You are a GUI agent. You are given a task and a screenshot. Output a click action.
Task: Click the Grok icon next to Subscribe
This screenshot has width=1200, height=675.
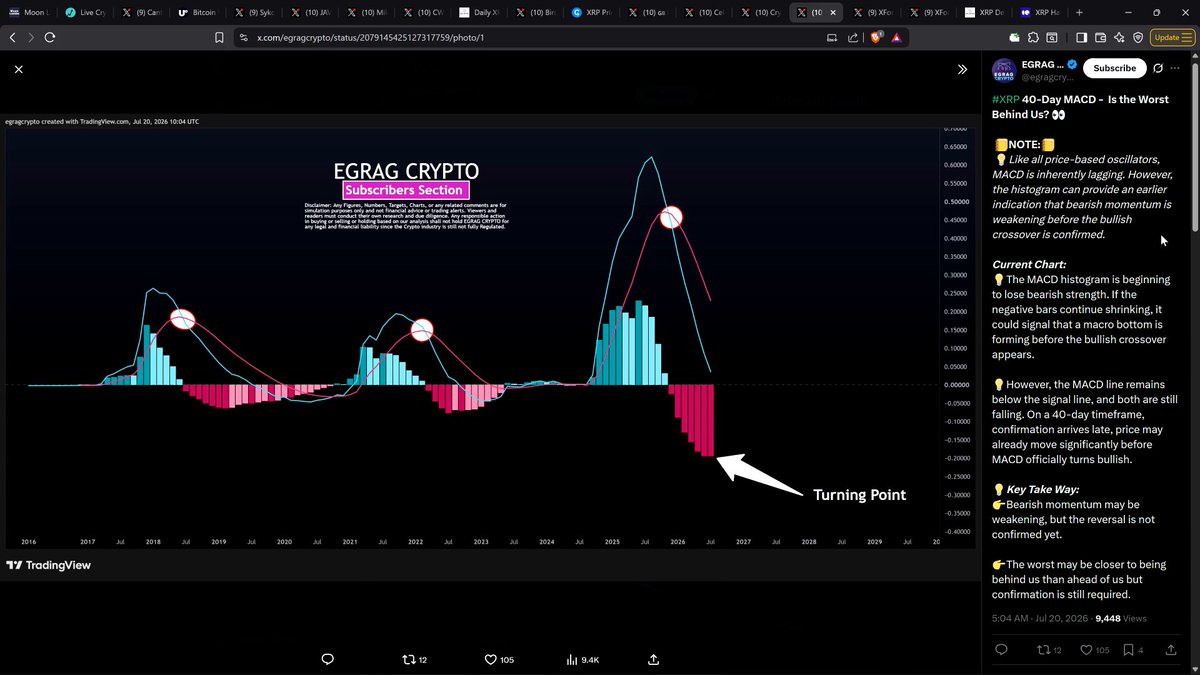pos(1158,68)
